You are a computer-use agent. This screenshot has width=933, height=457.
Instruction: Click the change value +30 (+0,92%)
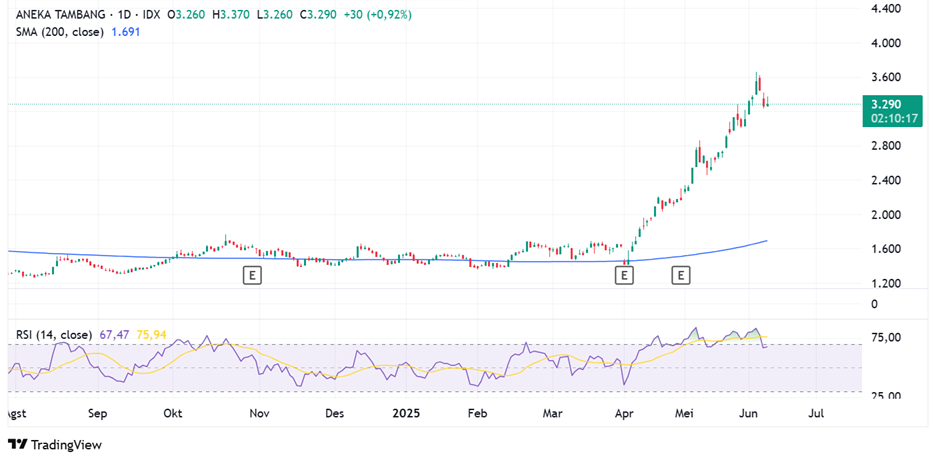(x=378, y=15)
